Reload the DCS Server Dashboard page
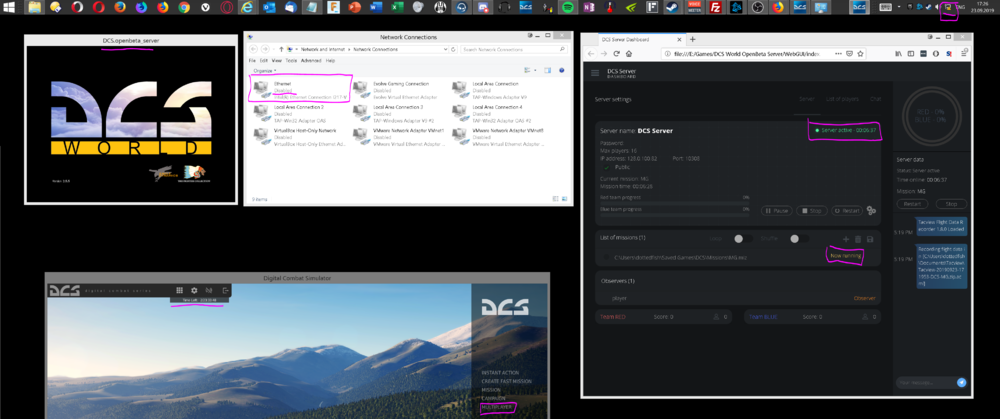 pyautogui.click(x=617, y=54)
